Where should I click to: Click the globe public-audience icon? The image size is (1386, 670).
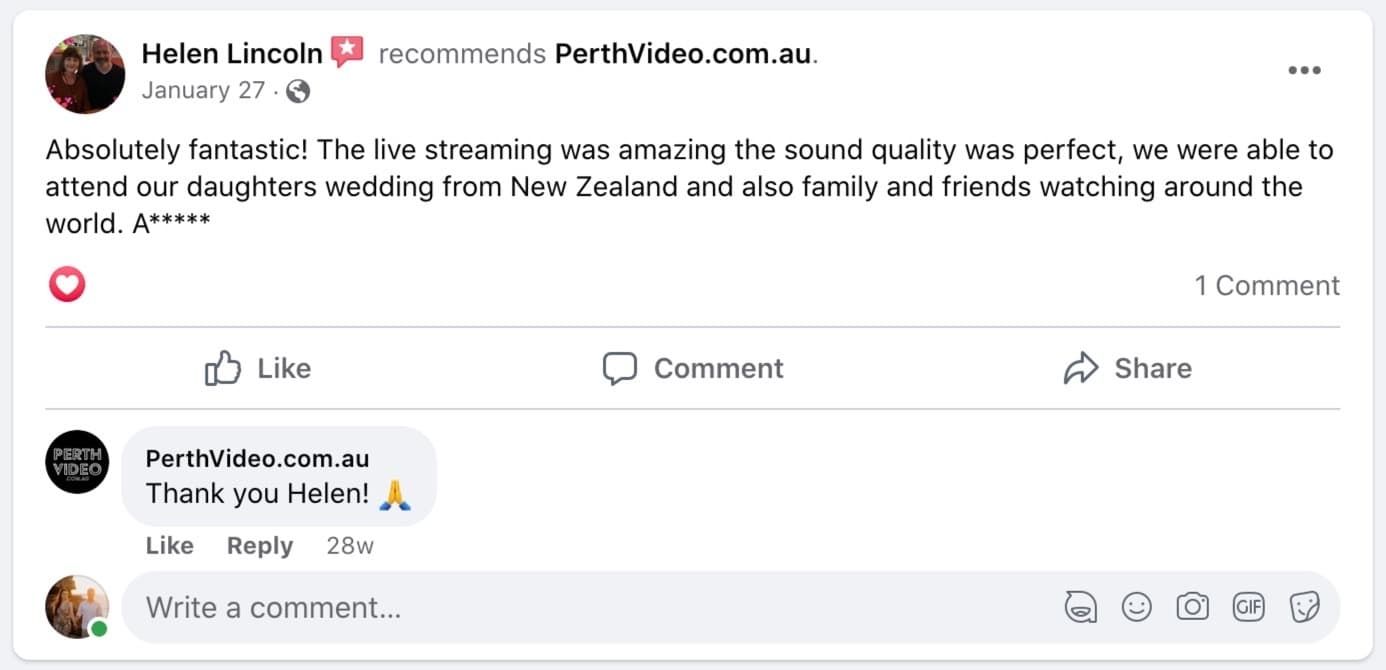pyautogui.click(x=298, y=92)
